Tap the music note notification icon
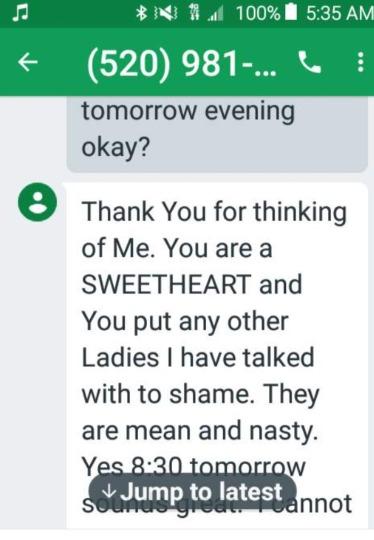 [20, 13]
